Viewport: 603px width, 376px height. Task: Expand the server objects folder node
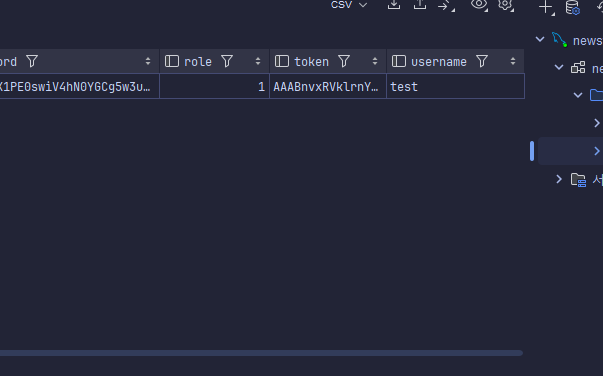tap(559, 179)
